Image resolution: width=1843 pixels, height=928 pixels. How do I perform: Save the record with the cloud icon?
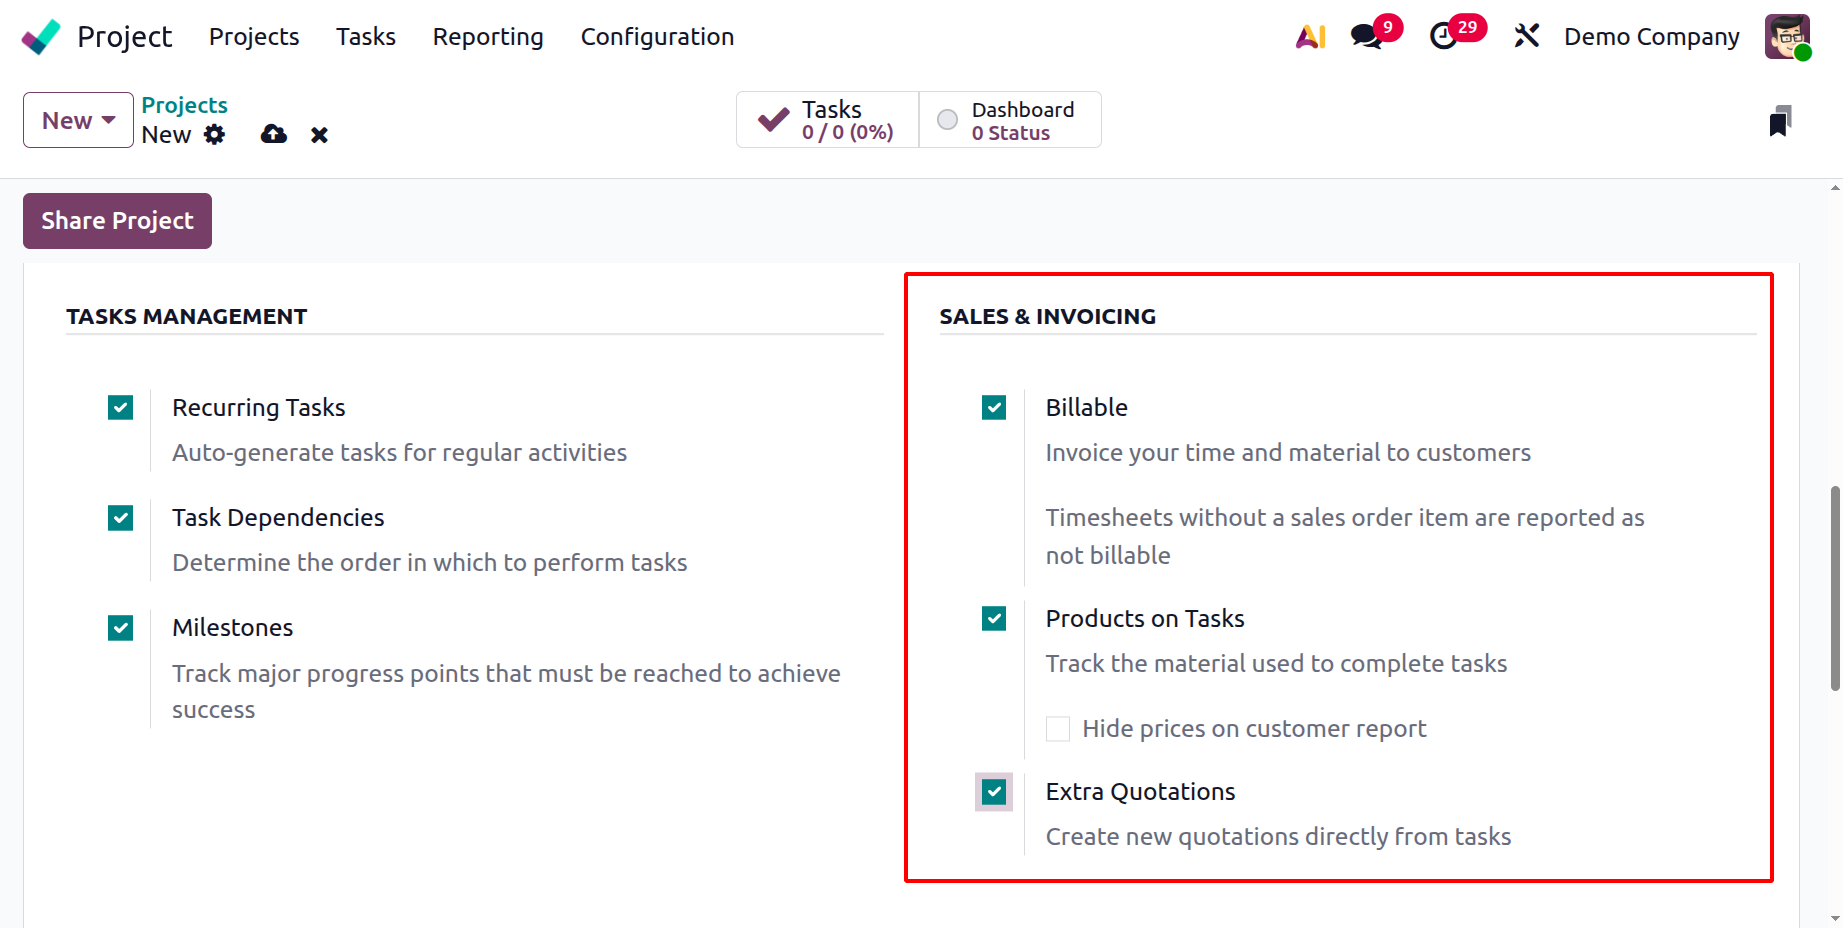(x=274, y=135)
